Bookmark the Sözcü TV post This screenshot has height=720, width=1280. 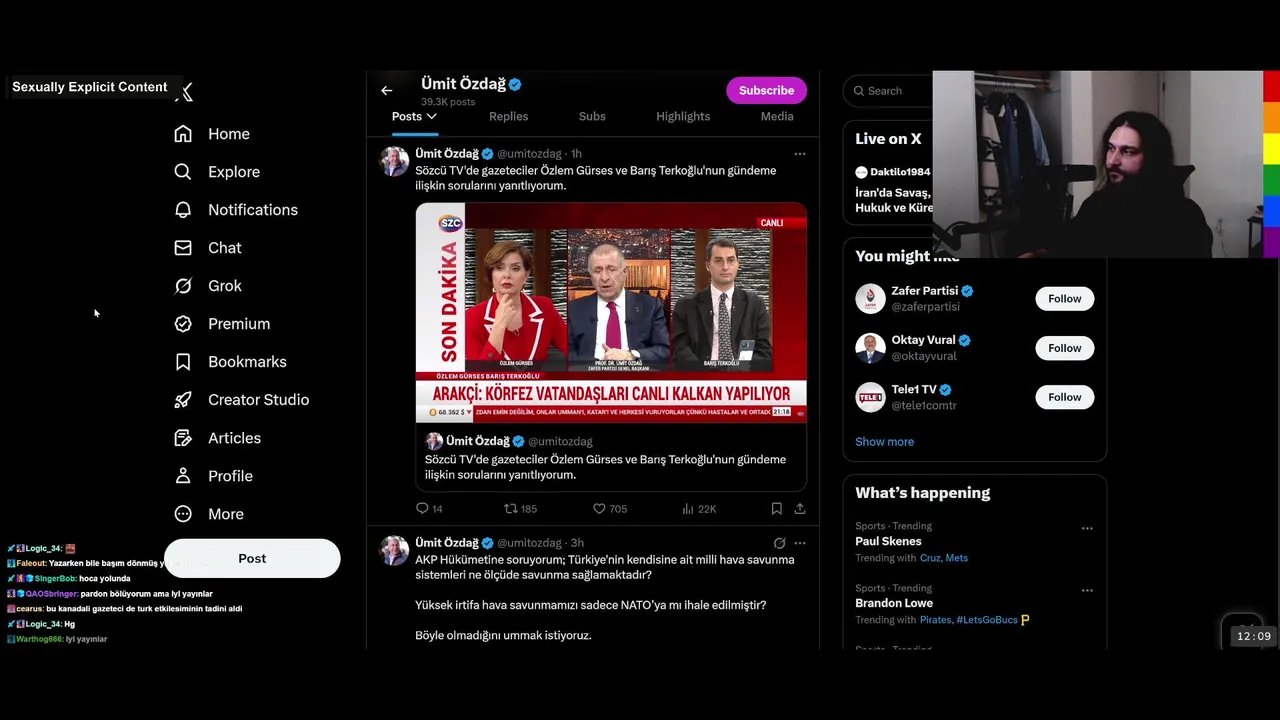[776, 509]
